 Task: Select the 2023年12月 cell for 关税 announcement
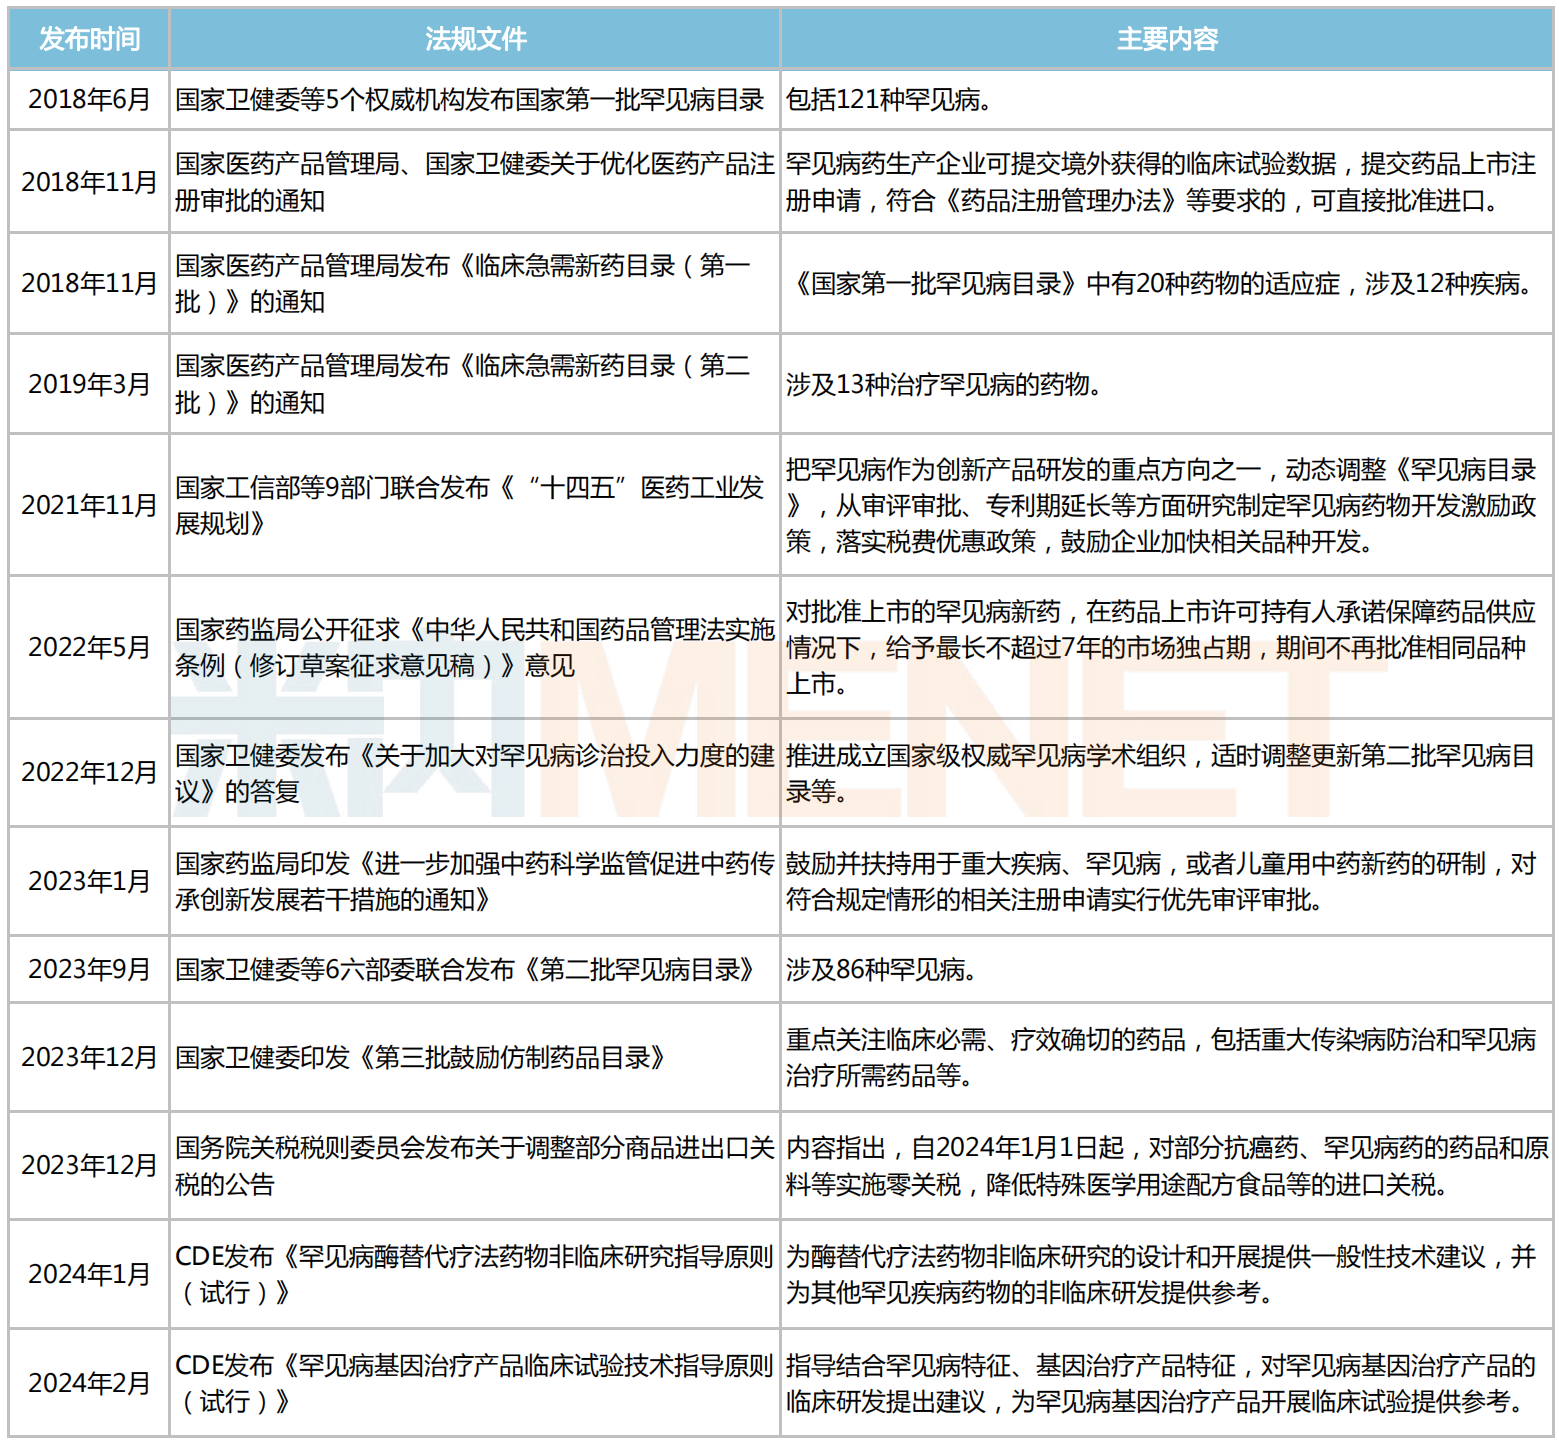point(89,1165)
